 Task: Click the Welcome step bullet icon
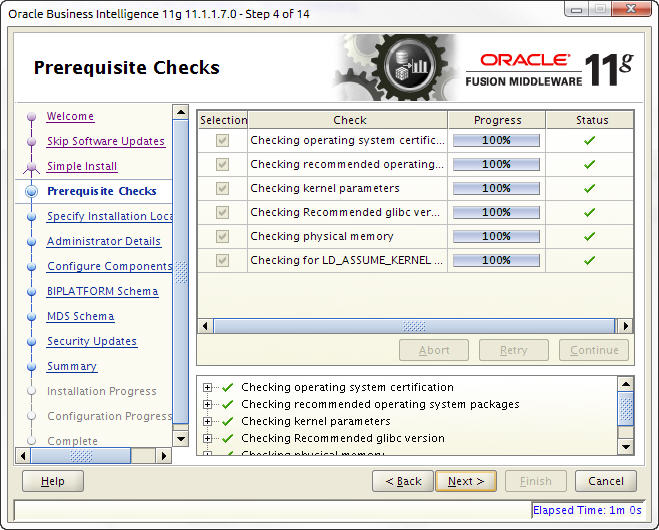pos(32,116)
